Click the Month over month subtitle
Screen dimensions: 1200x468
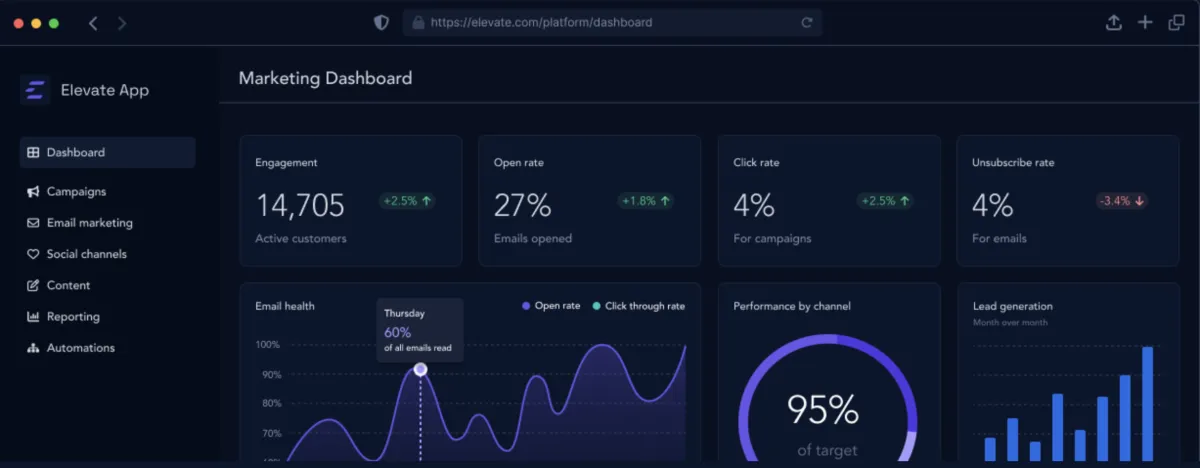pos(1010,323)
